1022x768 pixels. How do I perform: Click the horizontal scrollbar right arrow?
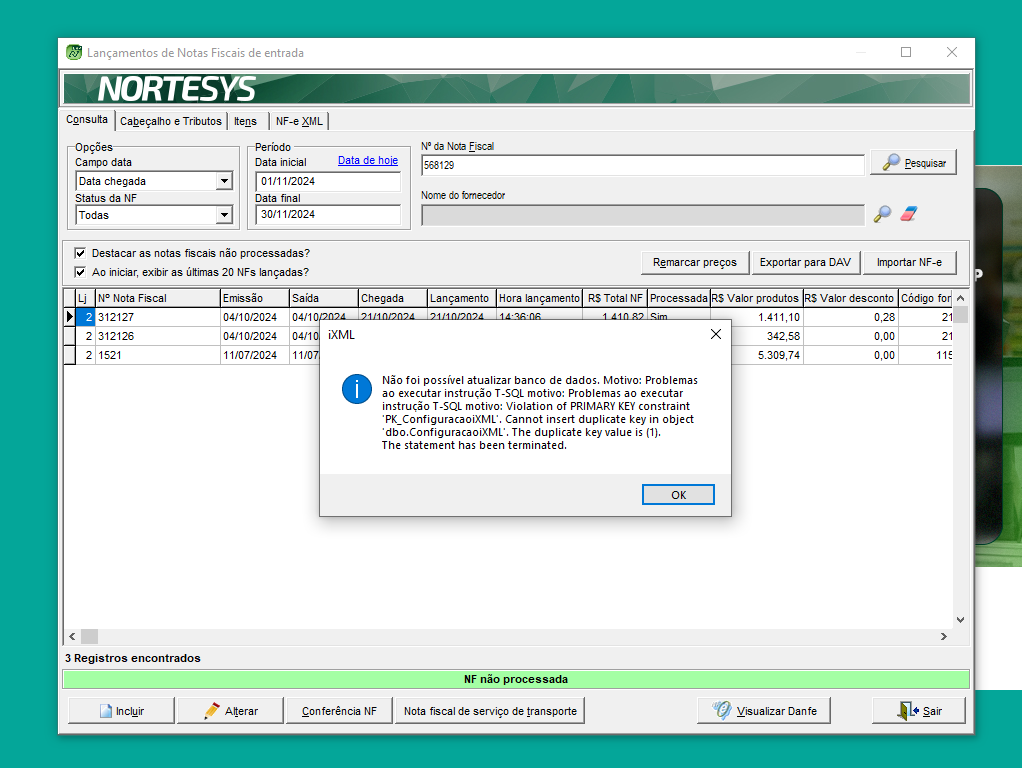click(x=943, y=637)
